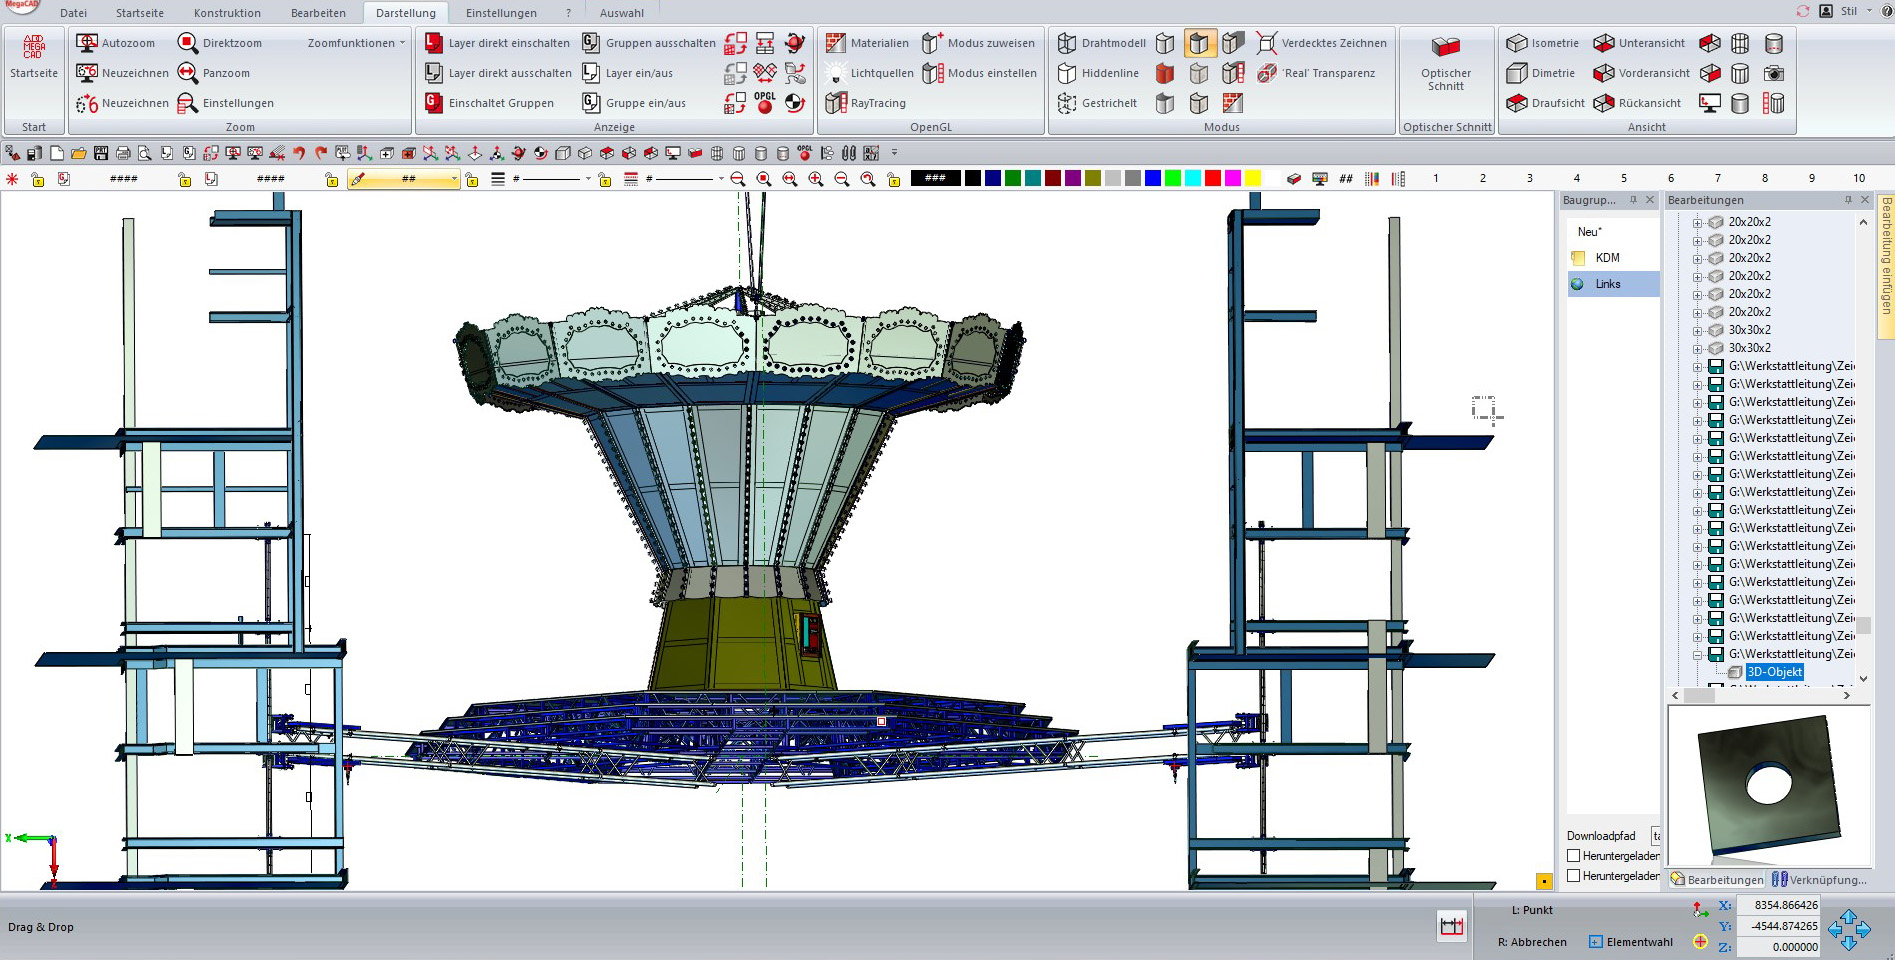Activate the RayTracing tool
Viewport: 1895px width, 960px height.
click(836, 103)
